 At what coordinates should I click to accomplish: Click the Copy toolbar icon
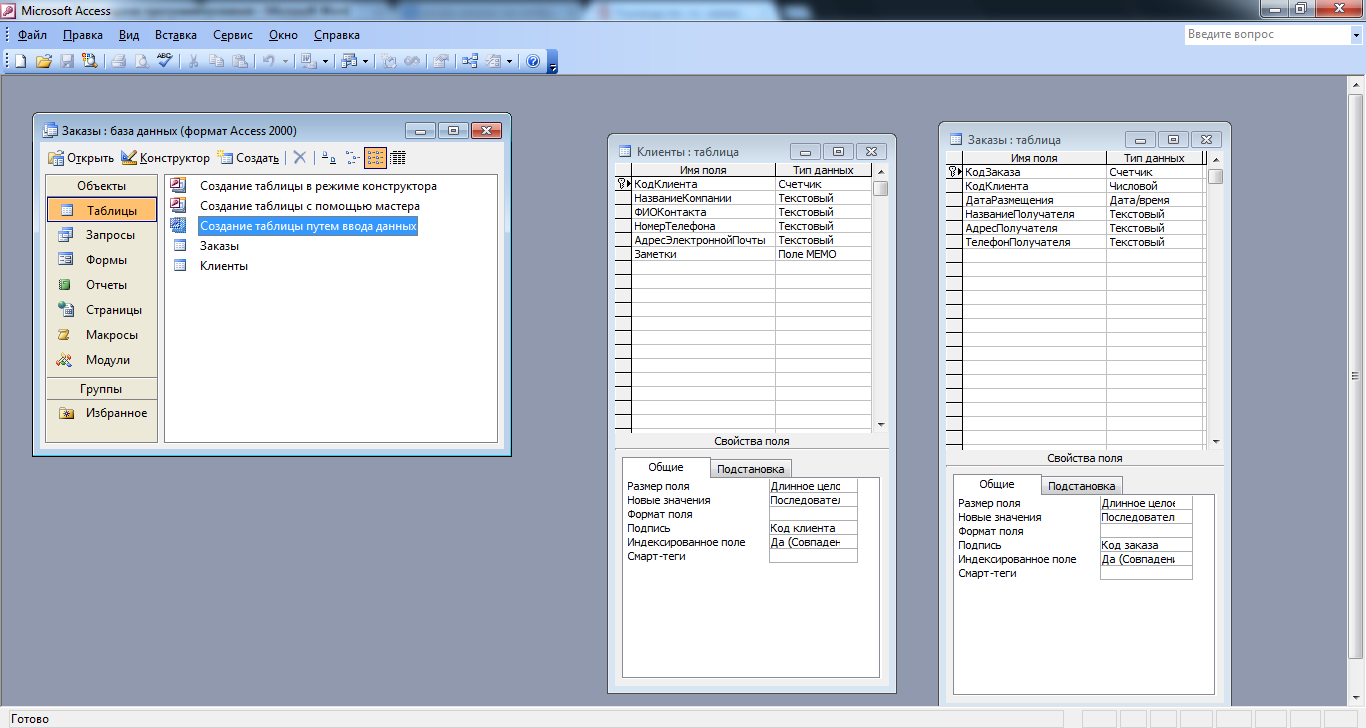pos(216,61)
